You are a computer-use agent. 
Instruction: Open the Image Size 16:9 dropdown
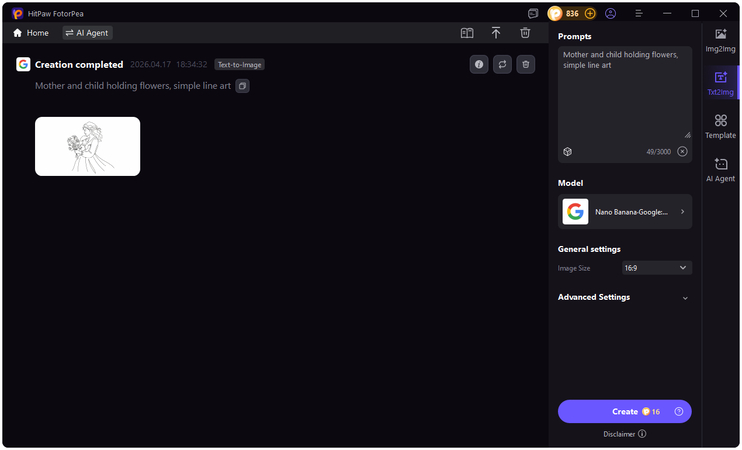pos(657,268)
